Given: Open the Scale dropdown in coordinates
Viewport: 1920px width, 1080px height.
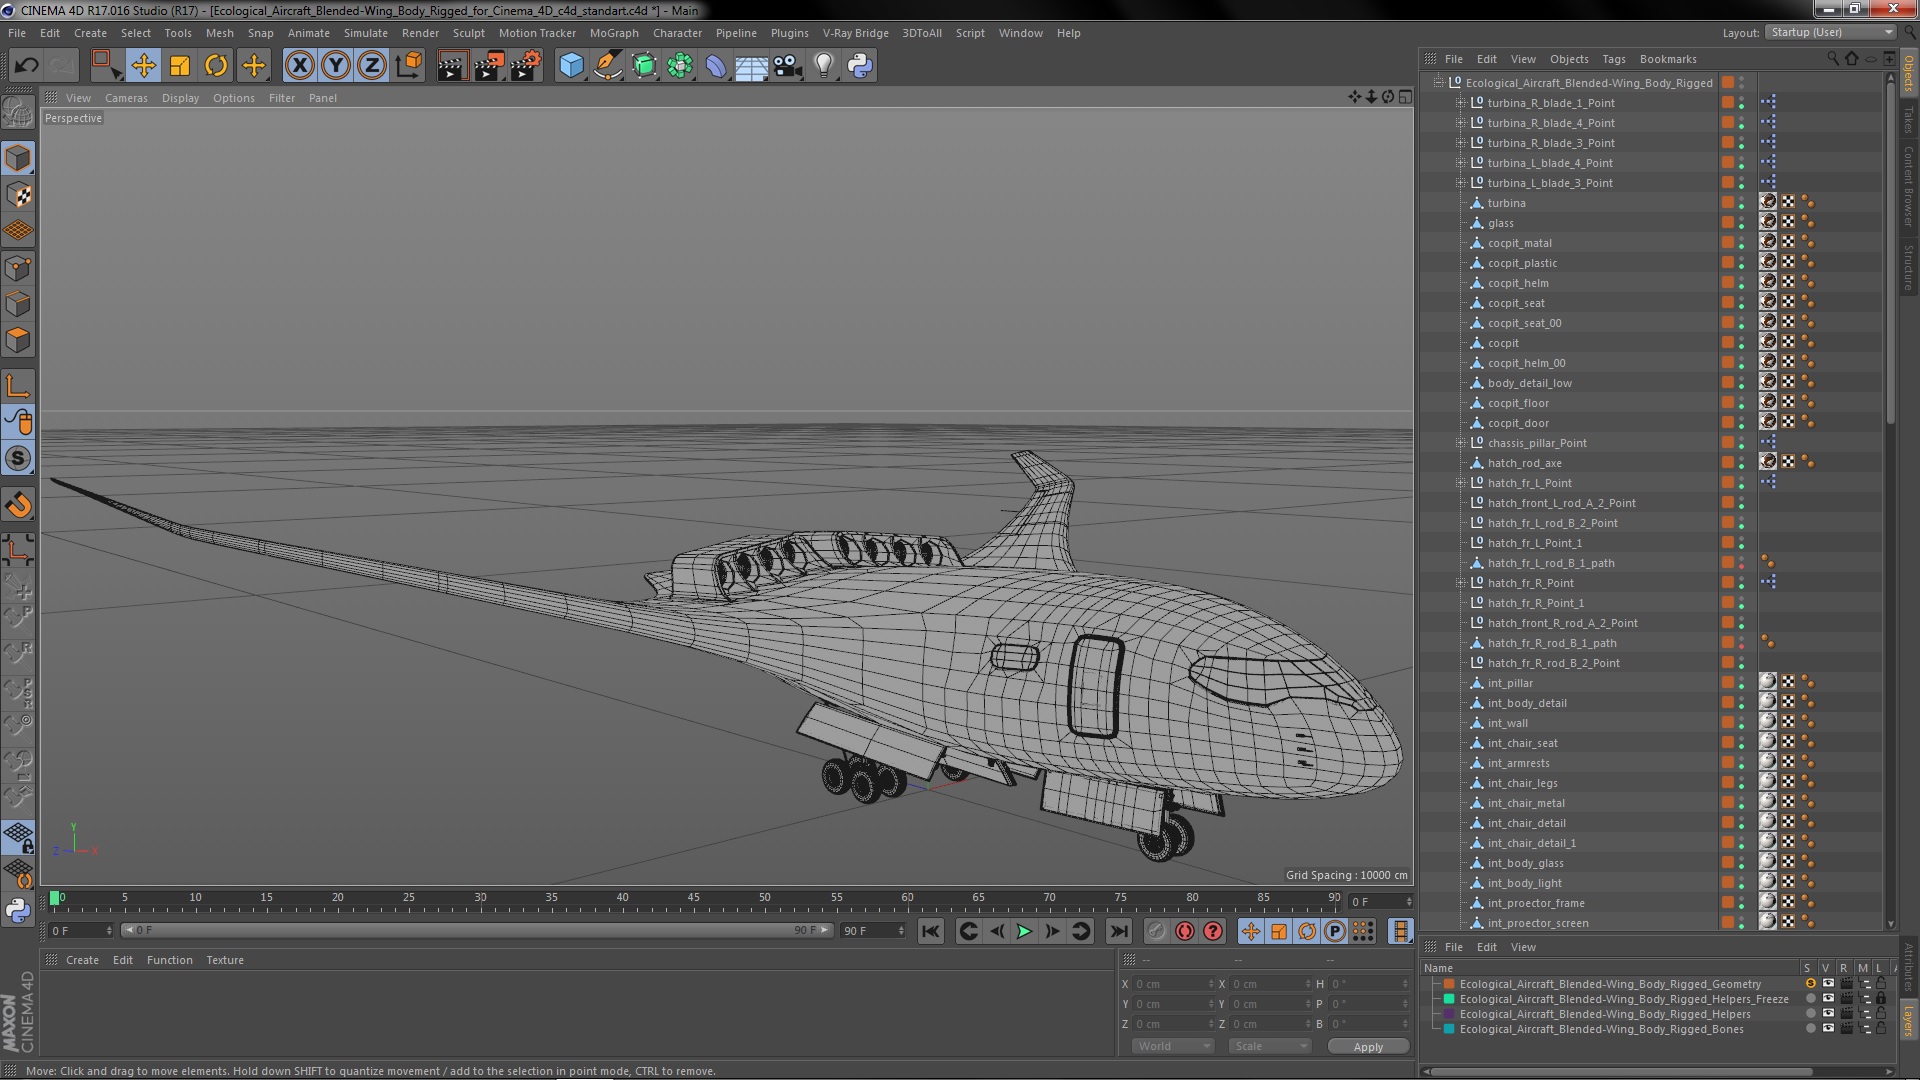Looking at the screenshot, I should [x=1269, y=1046].
